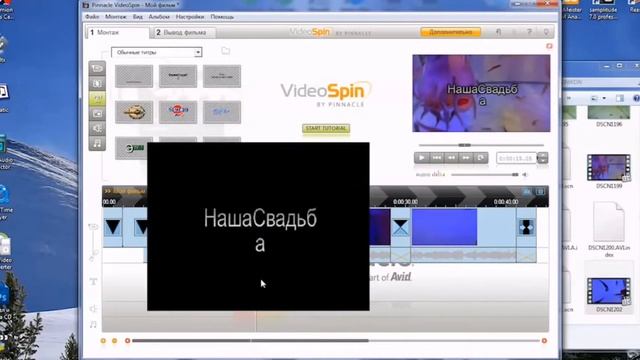Click the timecode counter field
This screenshot has width=640, height=360.
point(516,158)
